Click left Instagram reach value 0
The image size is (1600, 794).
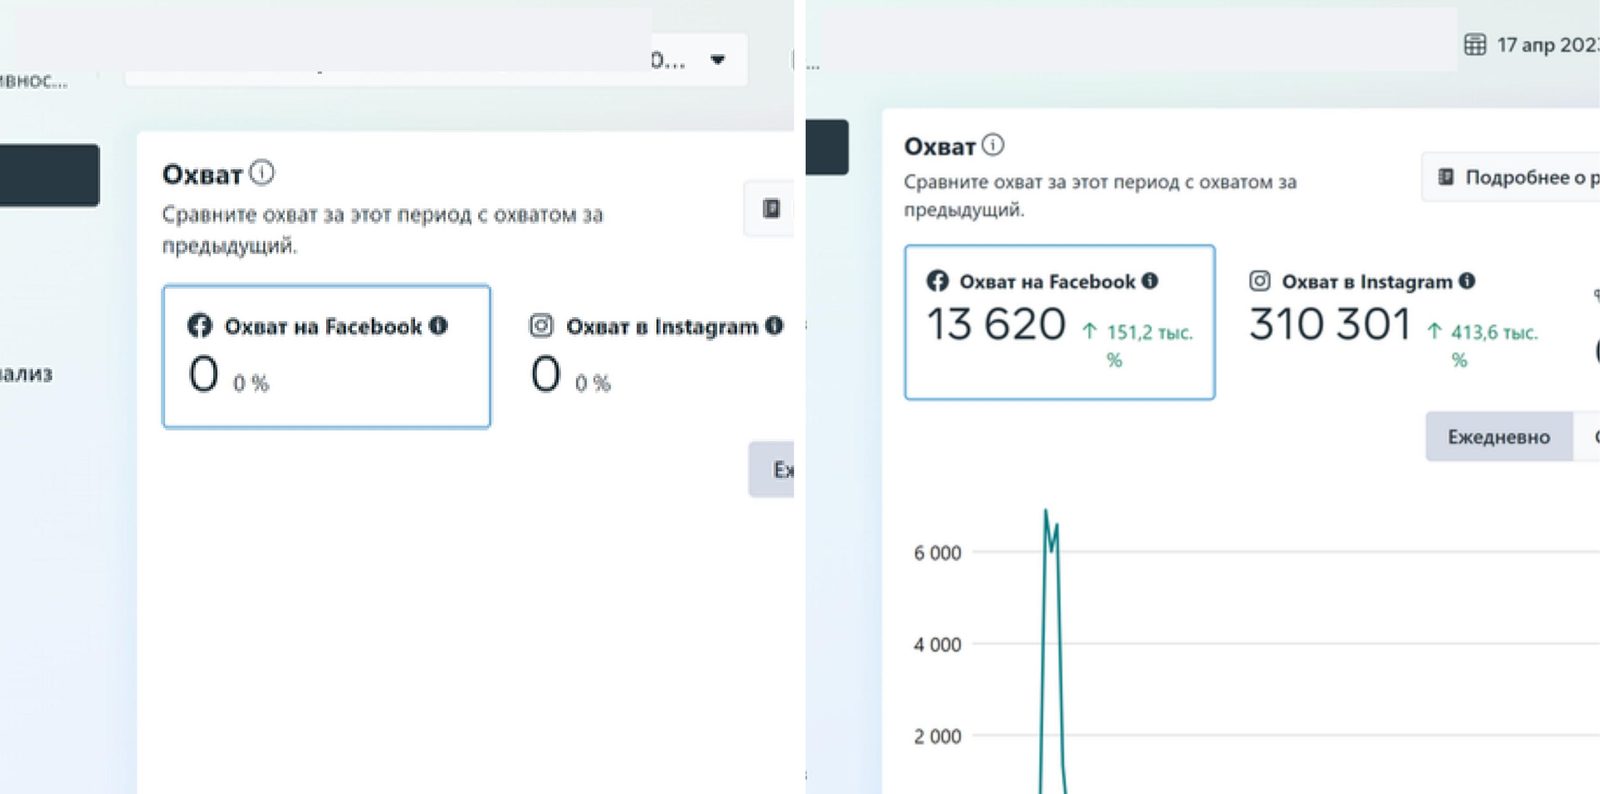pyautogui.click(x=546, y=375)
